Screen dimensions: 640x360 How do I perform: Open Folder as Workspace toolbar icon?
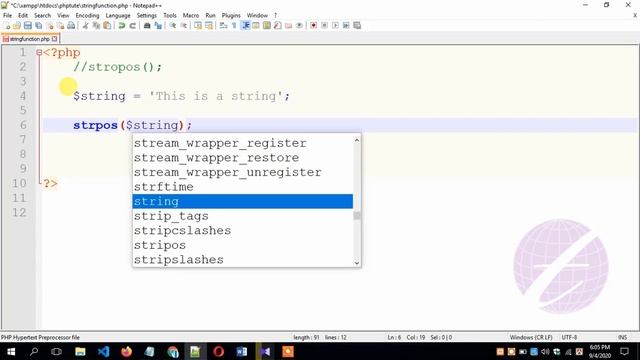pyautogui.click(x=289, y=26)
